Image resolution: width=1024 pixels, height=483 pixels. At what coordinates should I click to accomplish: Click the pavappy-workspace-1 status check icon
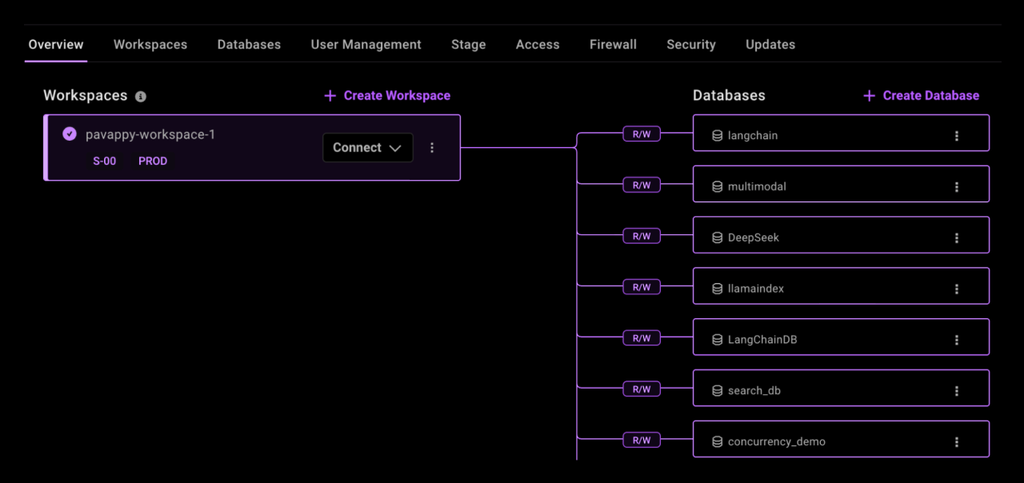(x=69, y=133)
